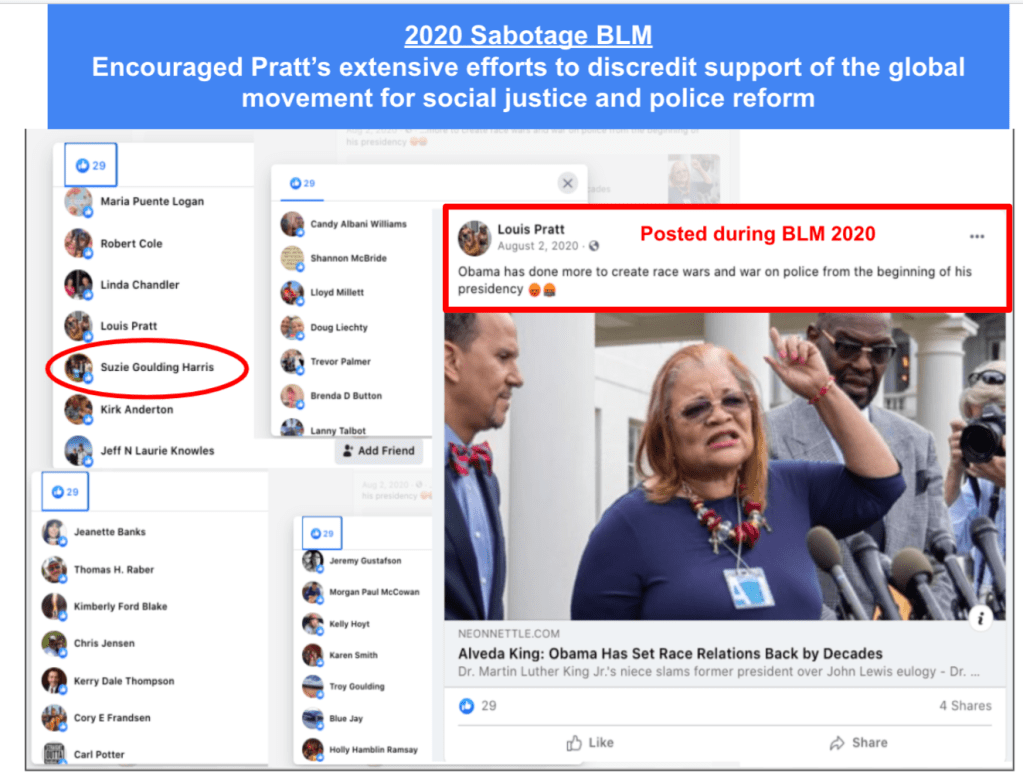This screenshot has height=776, width=1023.
Task: Click Add Friend button
Action: click(379, 450)
